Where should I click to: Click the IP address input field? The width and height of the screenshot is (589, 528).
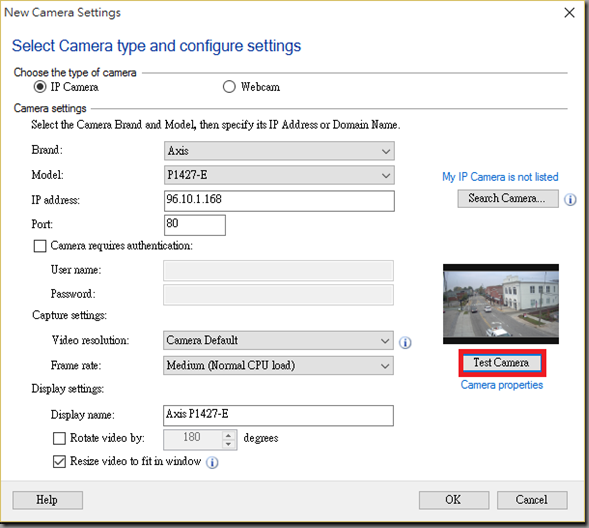[x=279, y=201]
